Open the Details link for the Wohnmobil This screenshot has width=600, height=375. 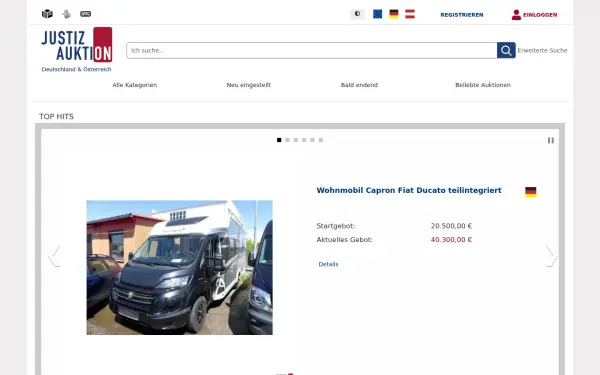(328, 264)
